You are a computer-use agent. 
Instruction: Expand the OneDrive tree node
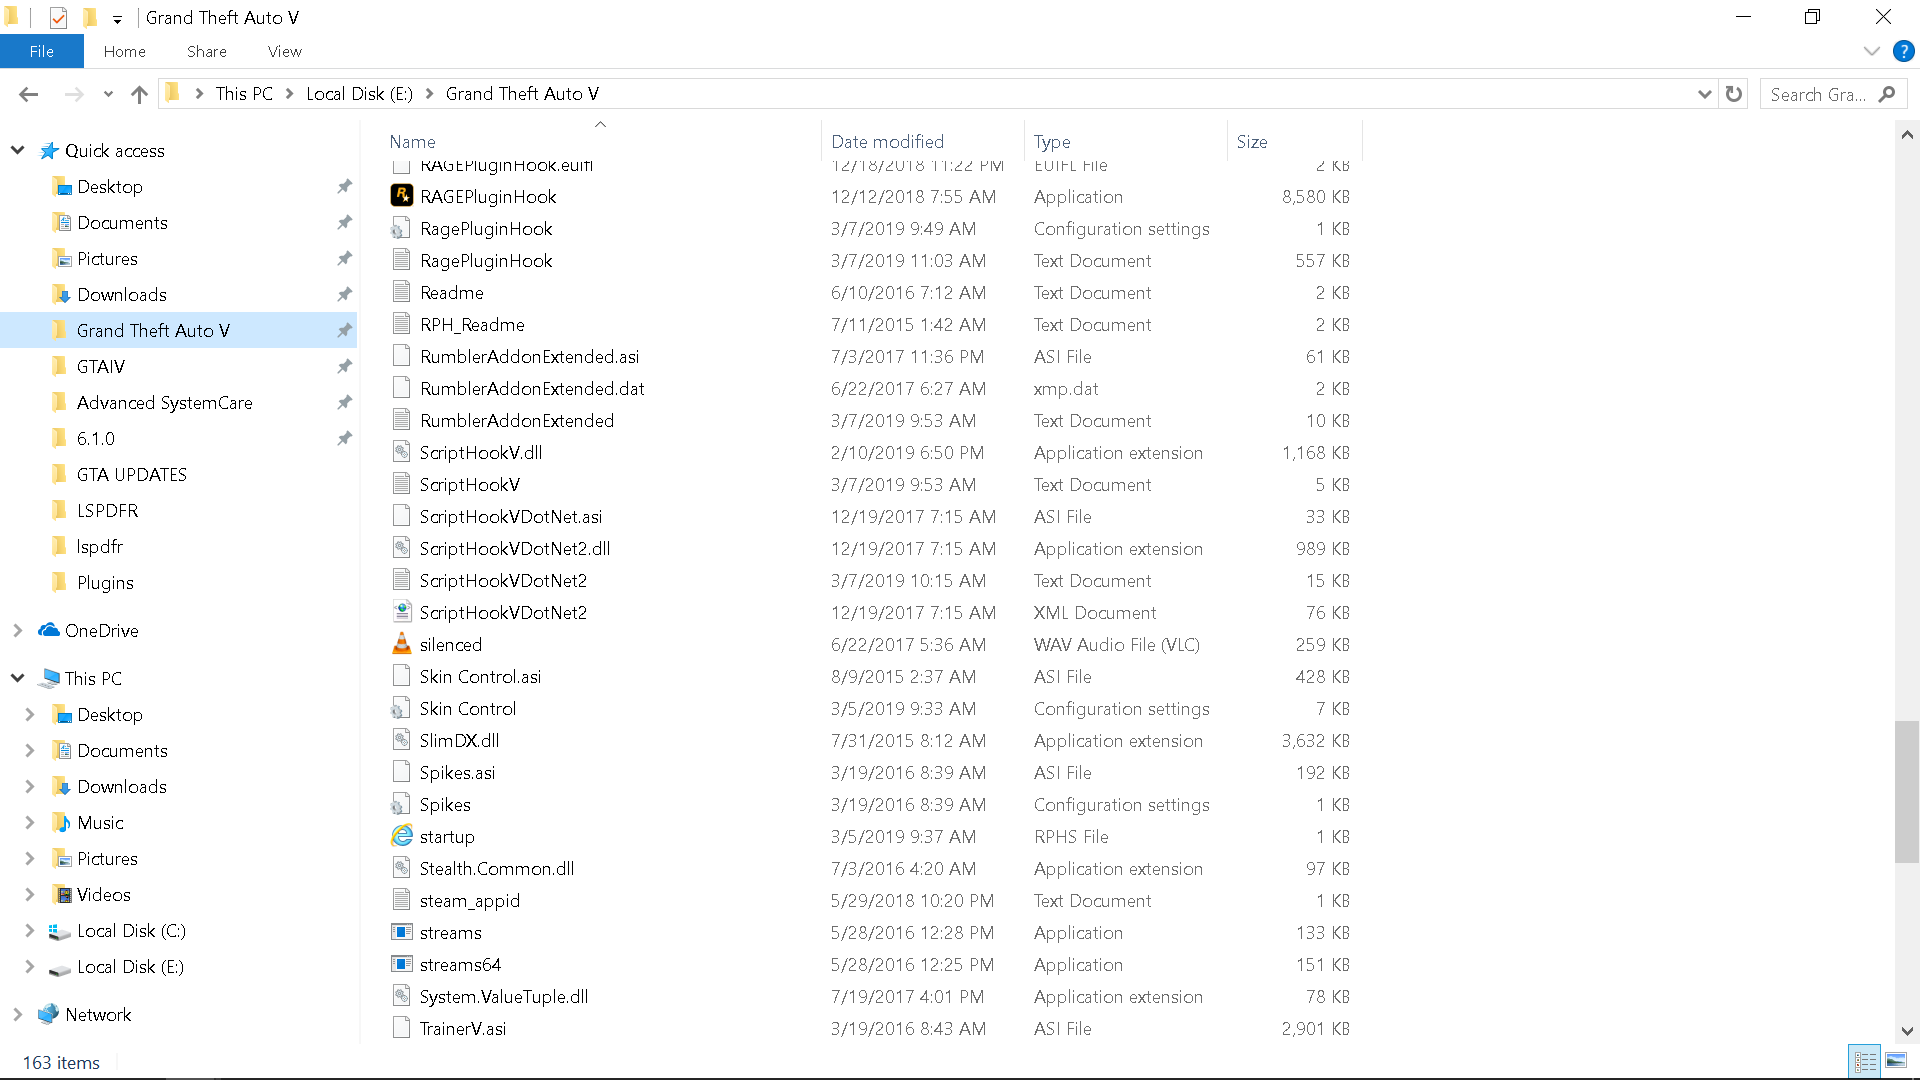[x=18, y=630]
